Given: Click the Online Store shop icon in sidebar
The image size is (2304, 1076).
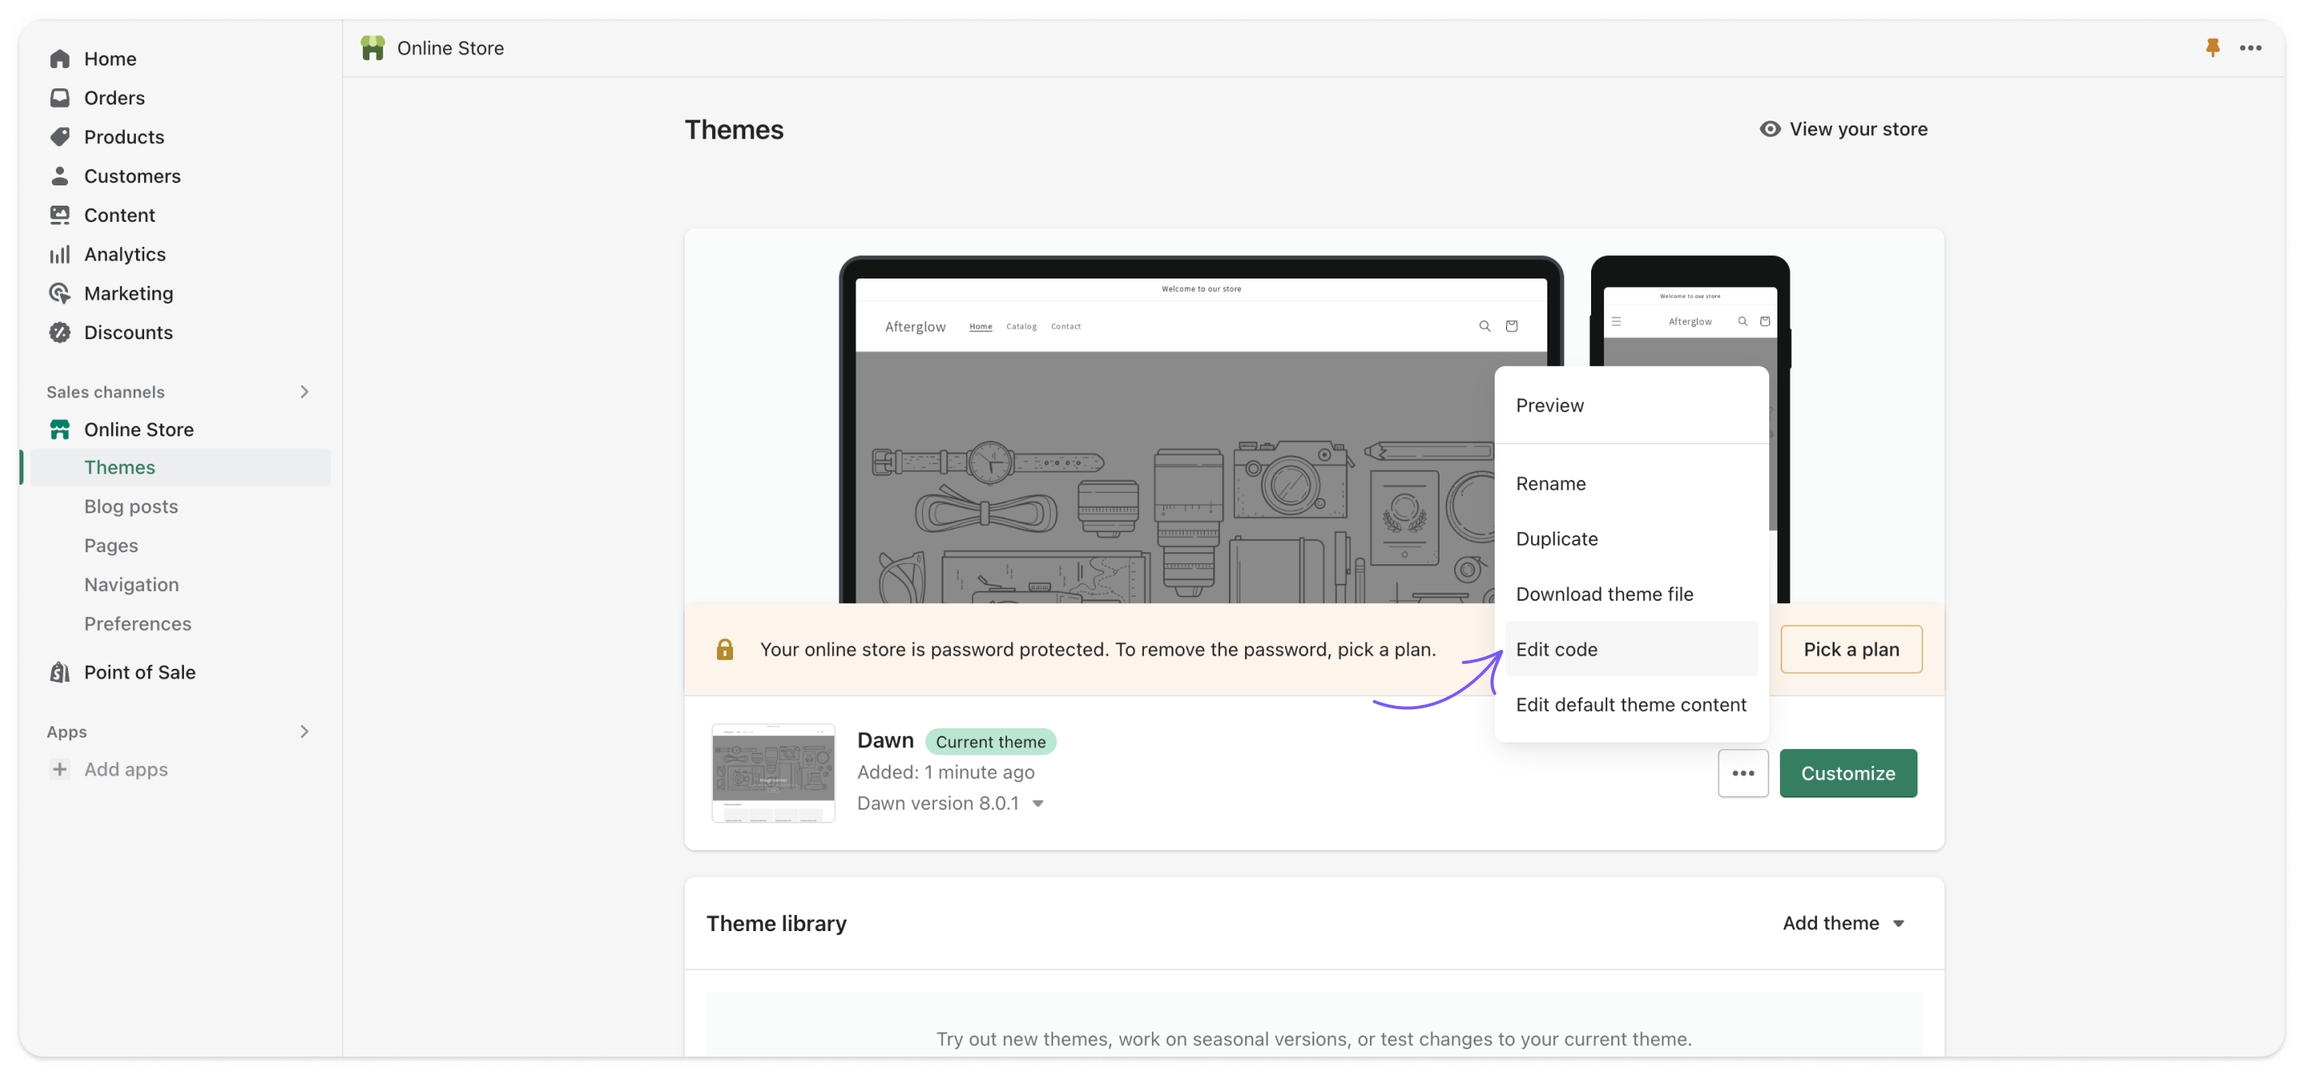Looking at the screenshot, I should click(x=60, y=429).
